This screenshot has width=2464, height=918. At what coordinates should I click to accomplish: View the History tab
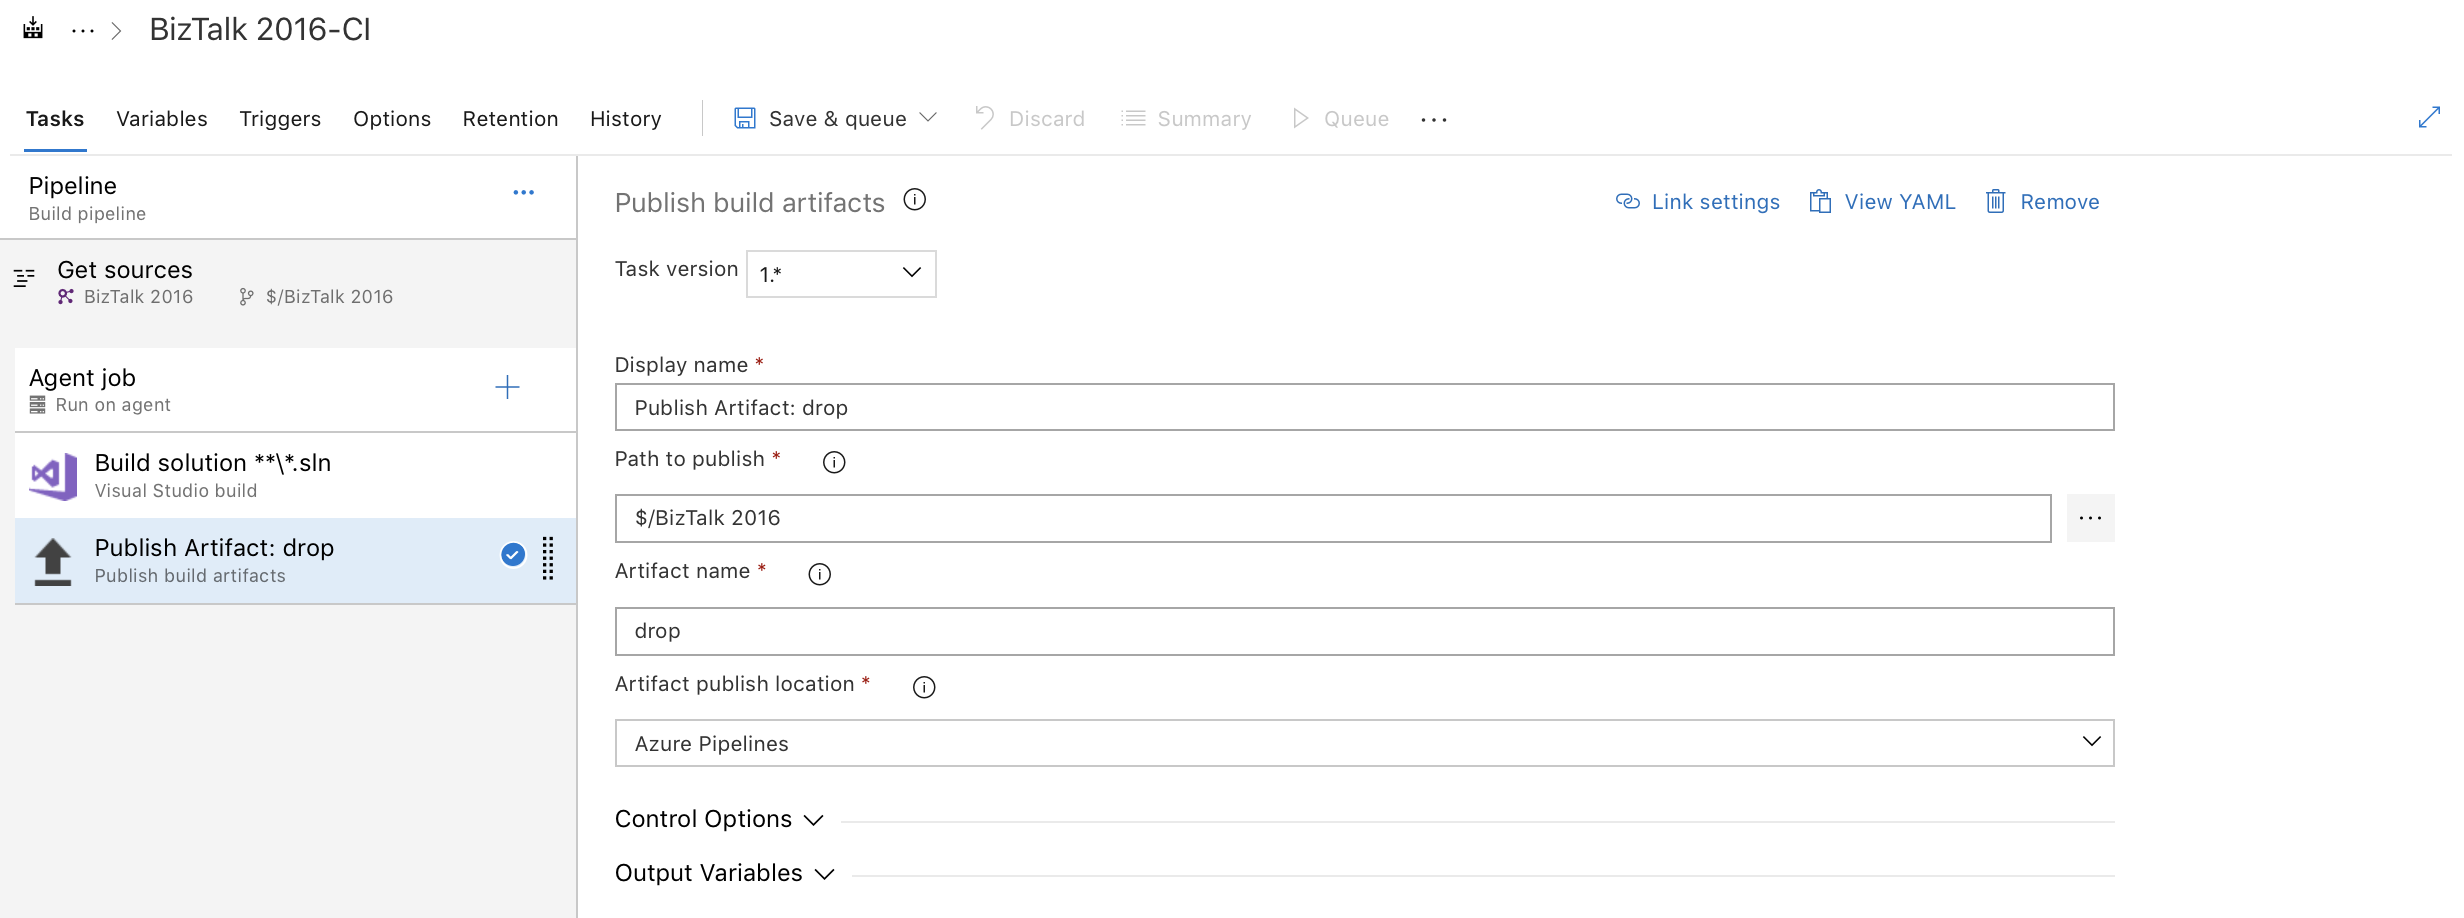[626, 119]
